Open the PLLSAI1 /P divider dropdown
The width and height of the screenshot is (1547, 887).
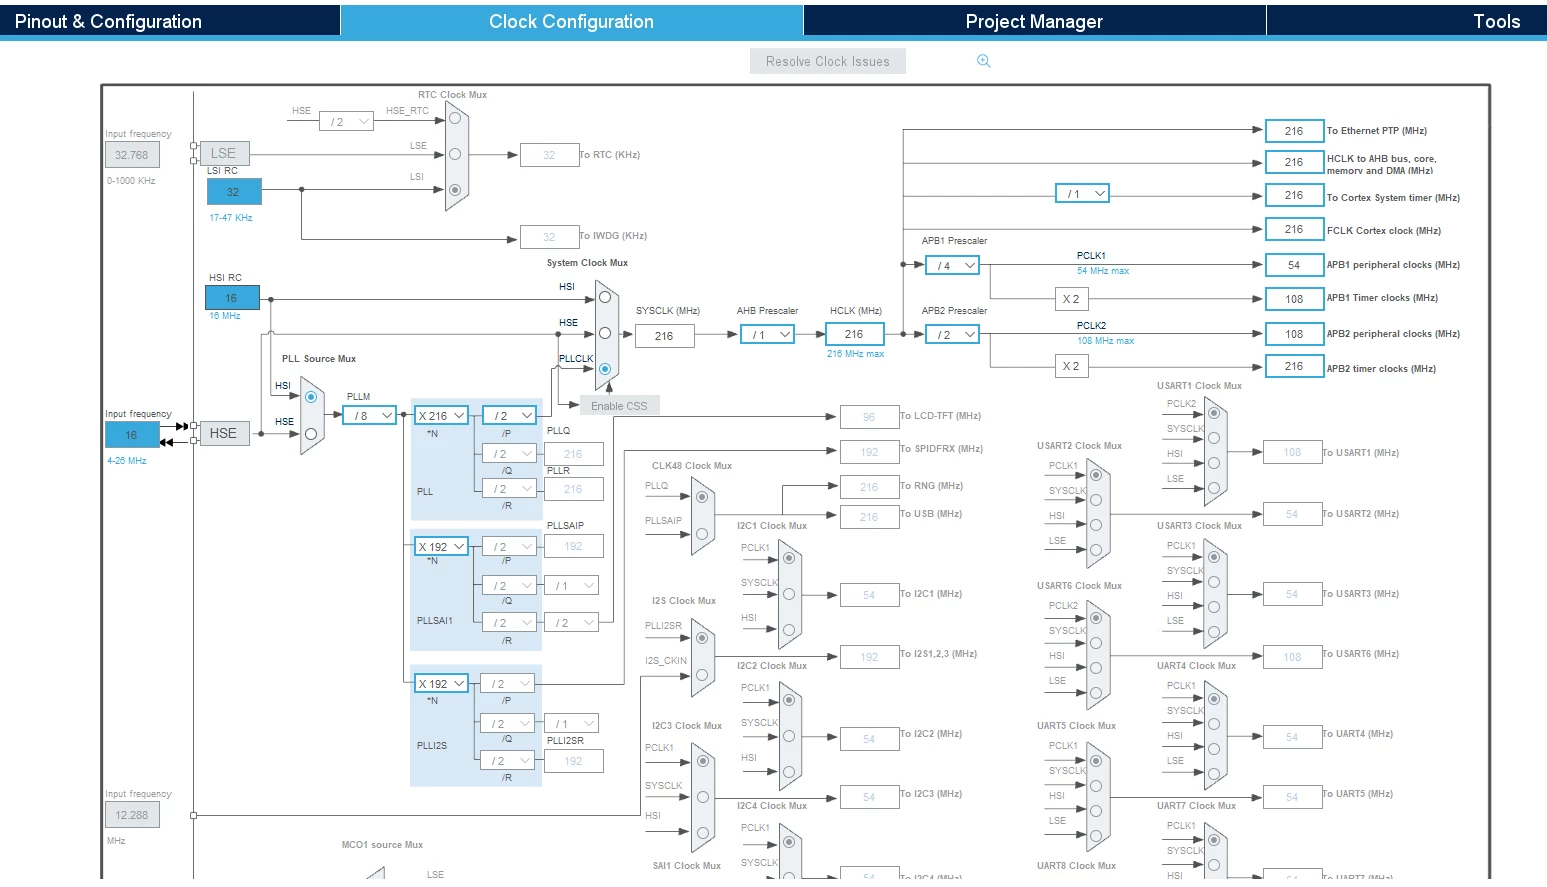pyautogui.click(x=510, y=547)
